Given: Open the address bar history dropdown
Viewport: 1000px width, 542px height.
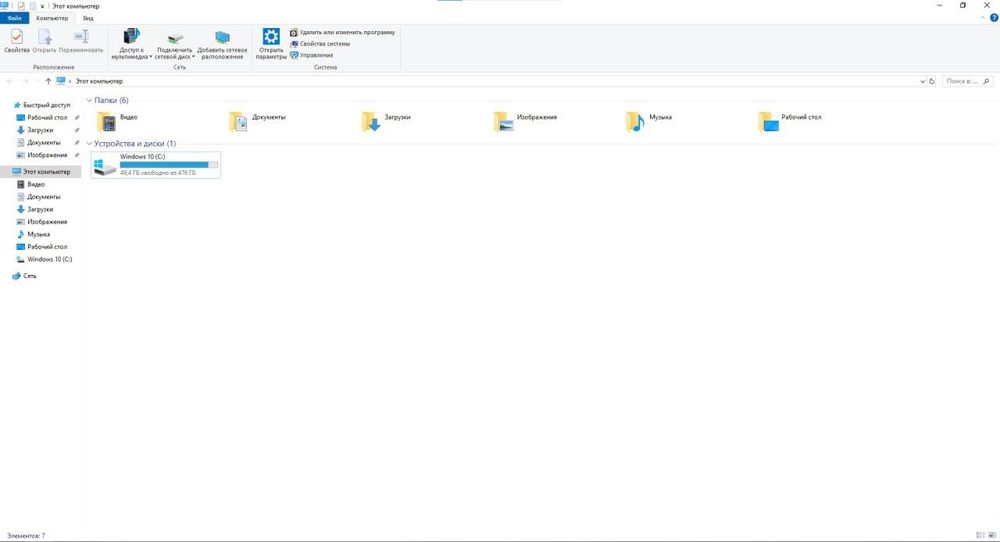Looking at the screenshot, I should (922, 82).
